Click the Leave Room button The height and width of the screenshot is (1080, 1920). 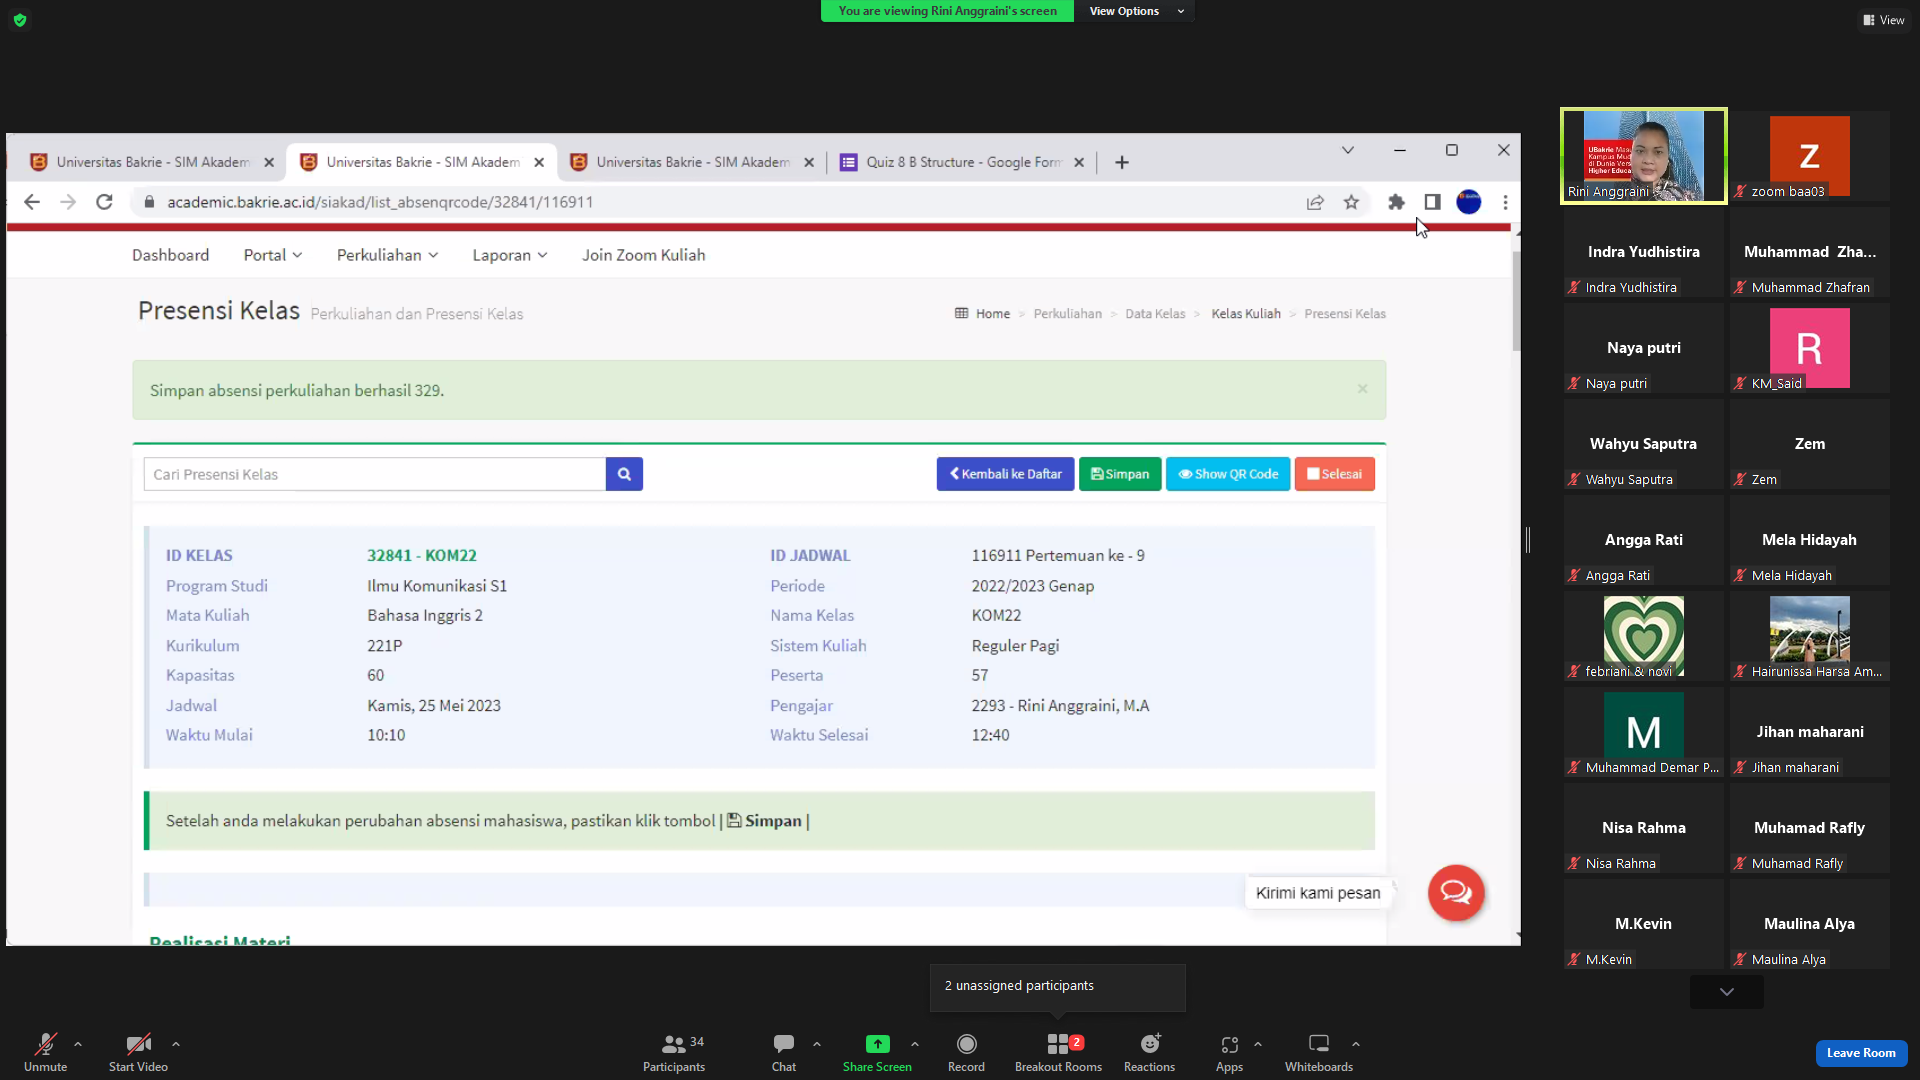click(1861, 1053)
